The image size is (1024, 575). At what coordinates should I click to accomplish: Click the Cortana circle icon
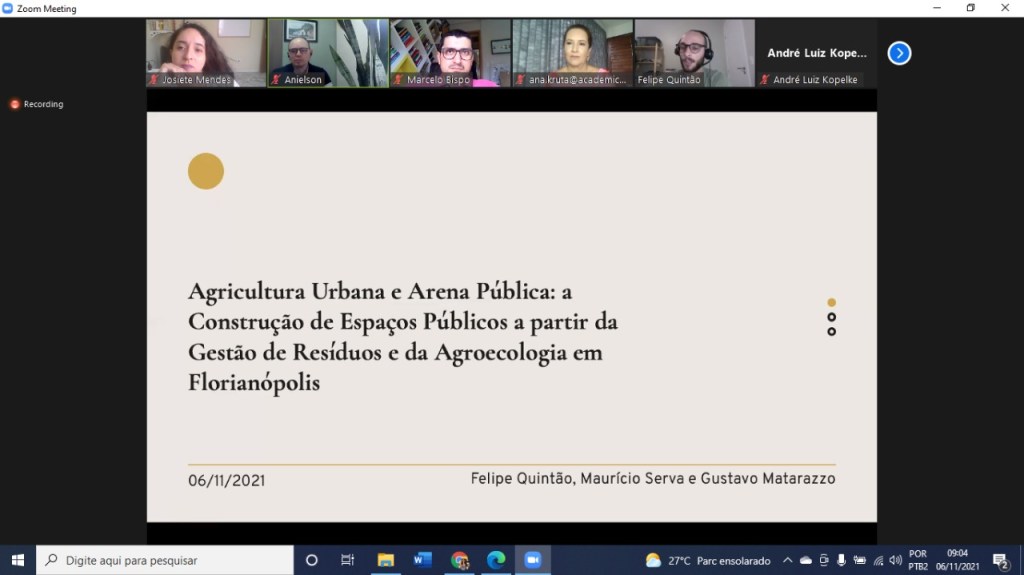pos(311,560)
